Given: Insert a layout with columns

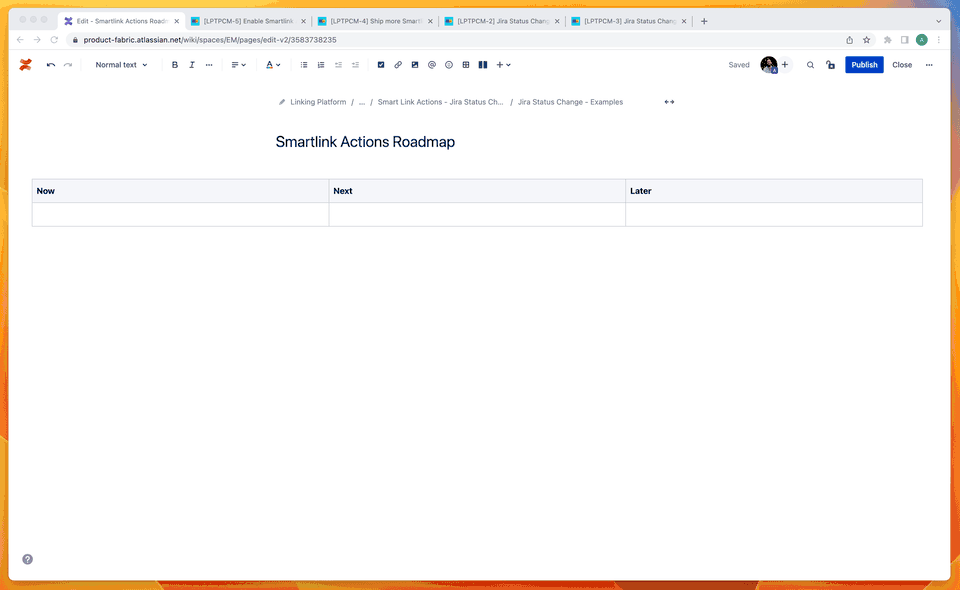Looking at the screenshot, I should [483, 64].
